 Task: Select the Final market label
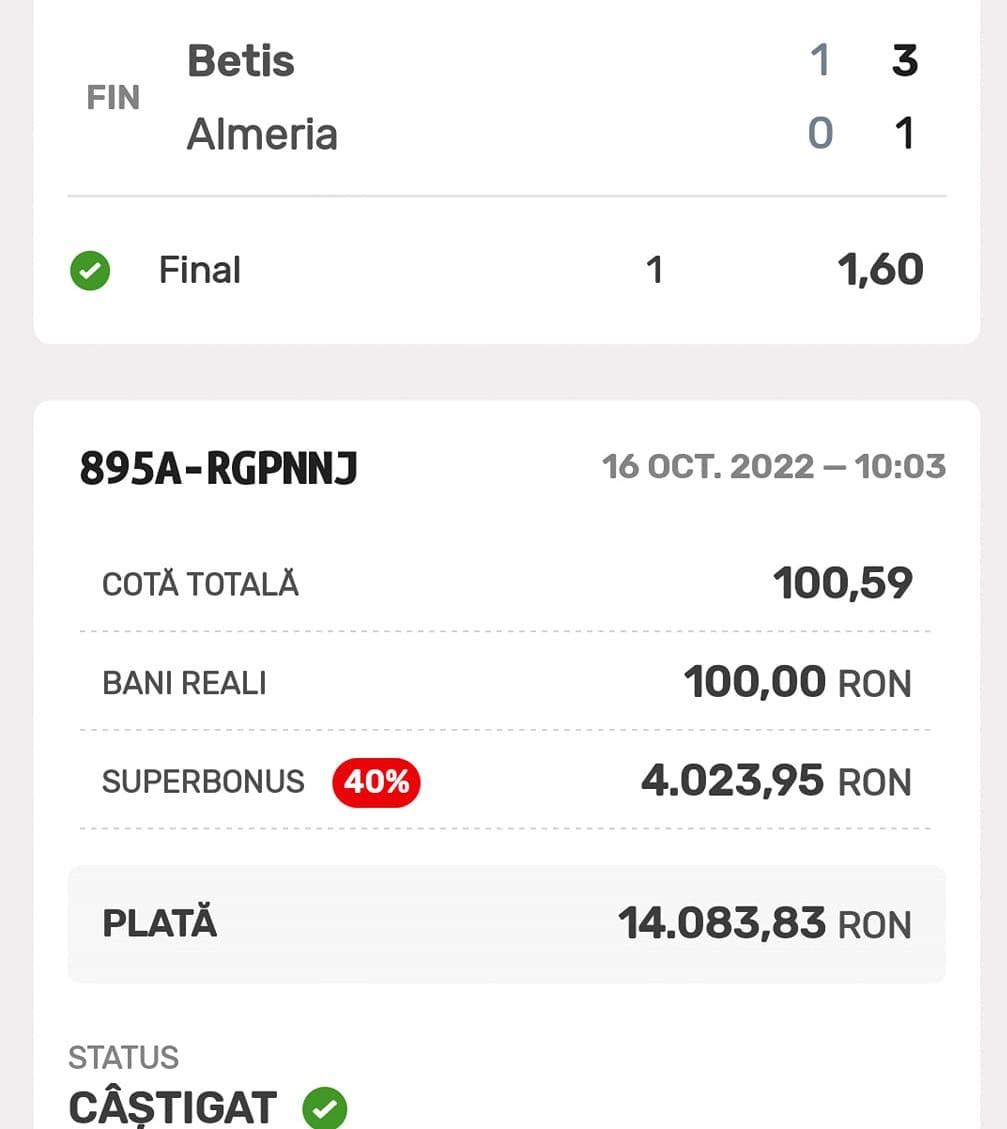[x=200, y=270]
